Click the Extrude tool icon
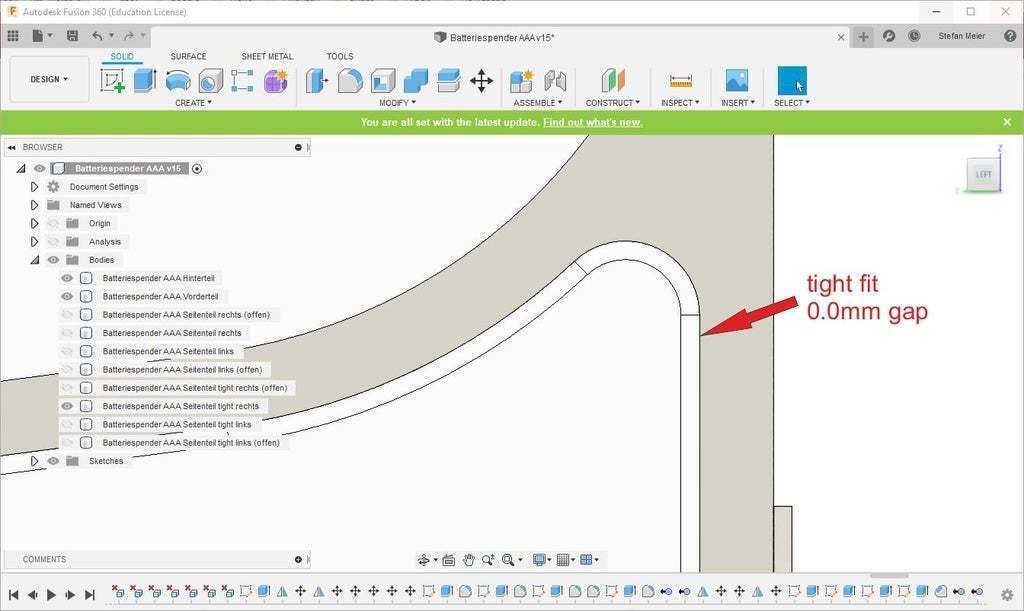This screenshot has width=1024, height=611. click(145, 81)
